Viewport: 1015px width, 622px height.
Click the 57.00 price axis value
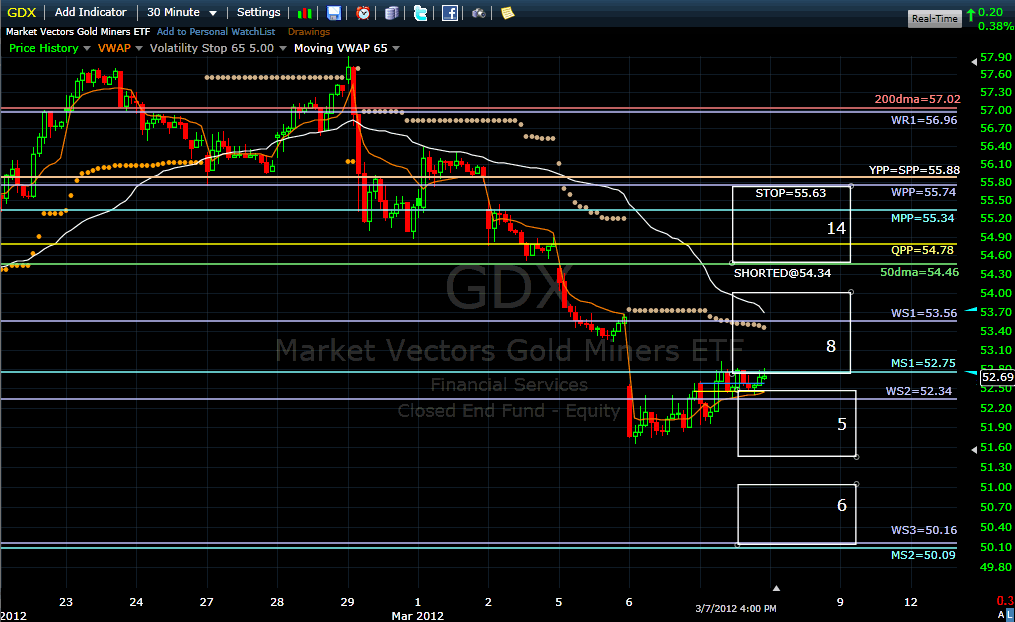996,110
